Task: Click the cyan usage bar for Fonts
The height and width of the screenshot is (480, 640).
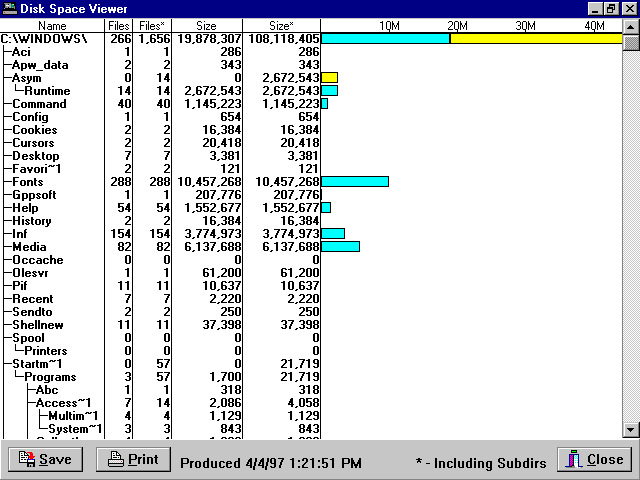Action: (x=355, y=182)
